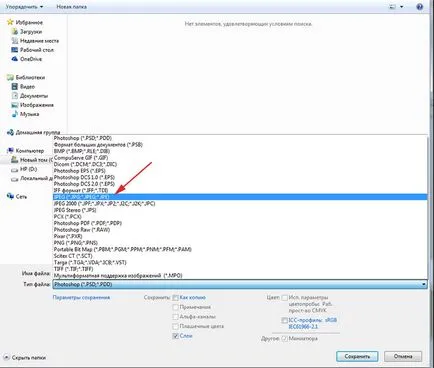Viewport: 434px width, 368px height.
Task: Open the HP (D:) drive
Action: point(28,169)
